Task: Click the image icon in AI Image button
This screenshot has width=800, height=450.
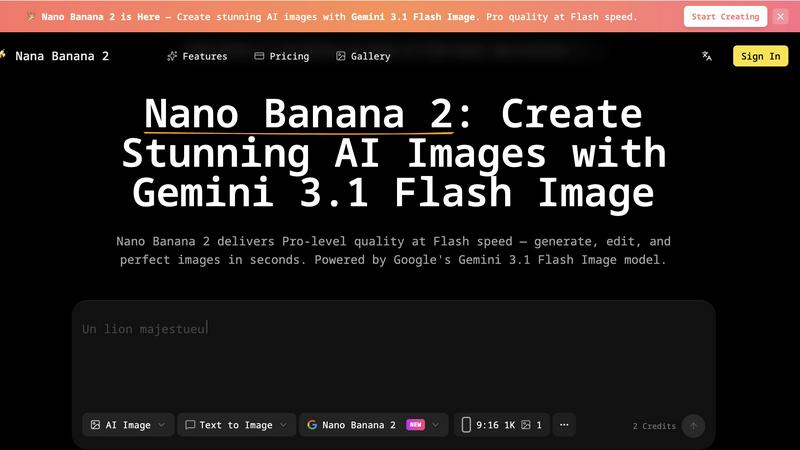Action: click(x=95, y=425)
